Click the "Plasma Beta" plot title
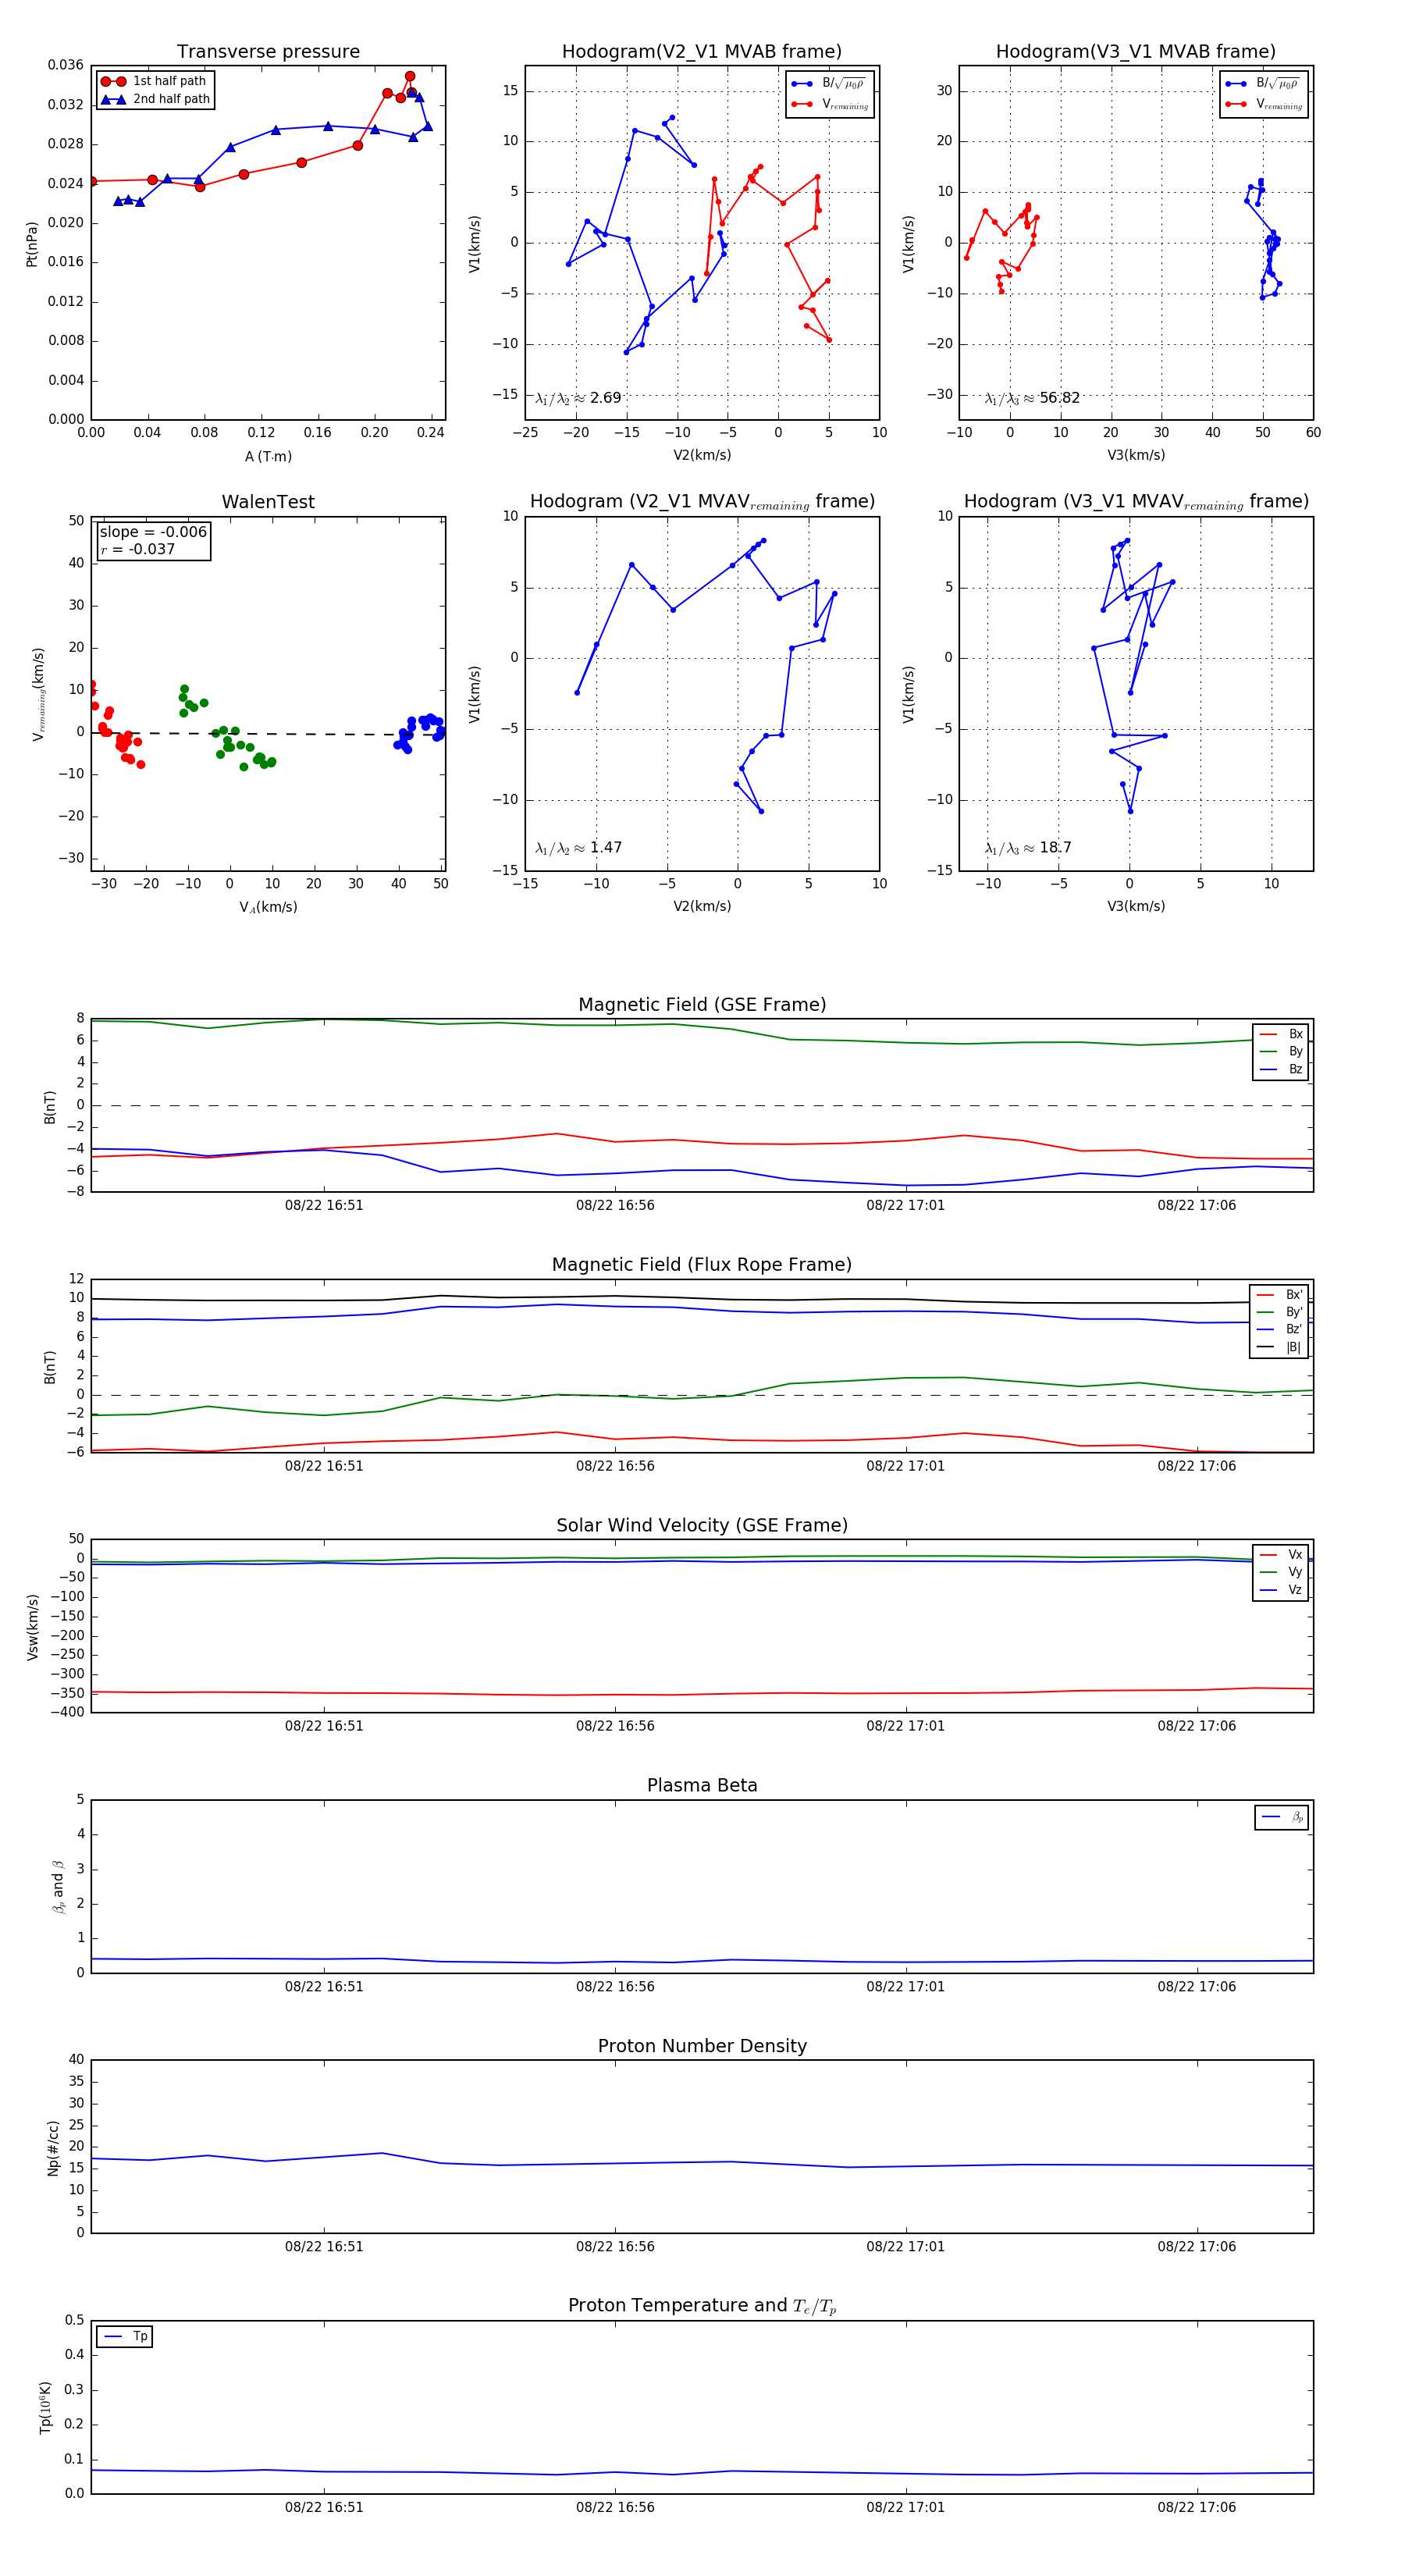This screenshot has width=1405, height=2576. pyautogui.click(x=702, y=1786)
